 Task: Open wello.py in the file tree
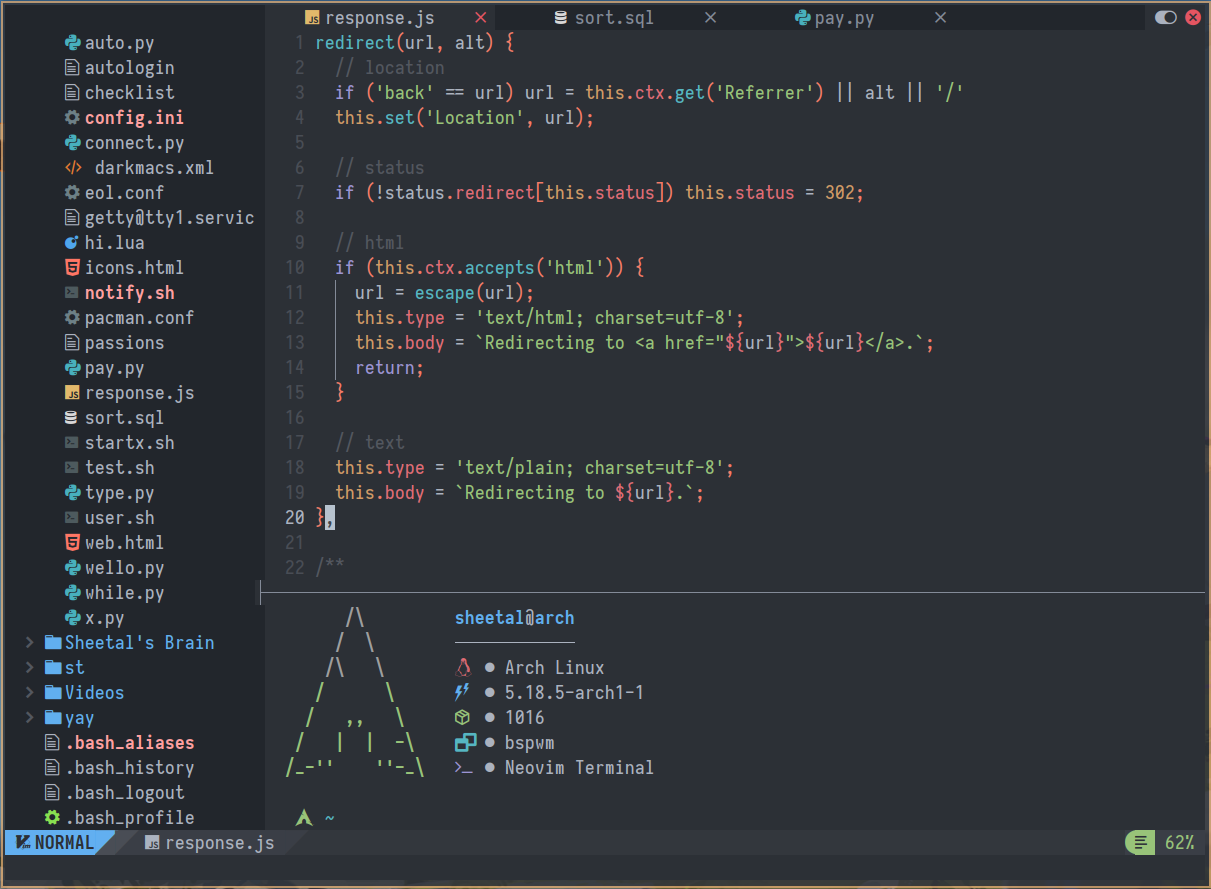(x=124, y=568)
